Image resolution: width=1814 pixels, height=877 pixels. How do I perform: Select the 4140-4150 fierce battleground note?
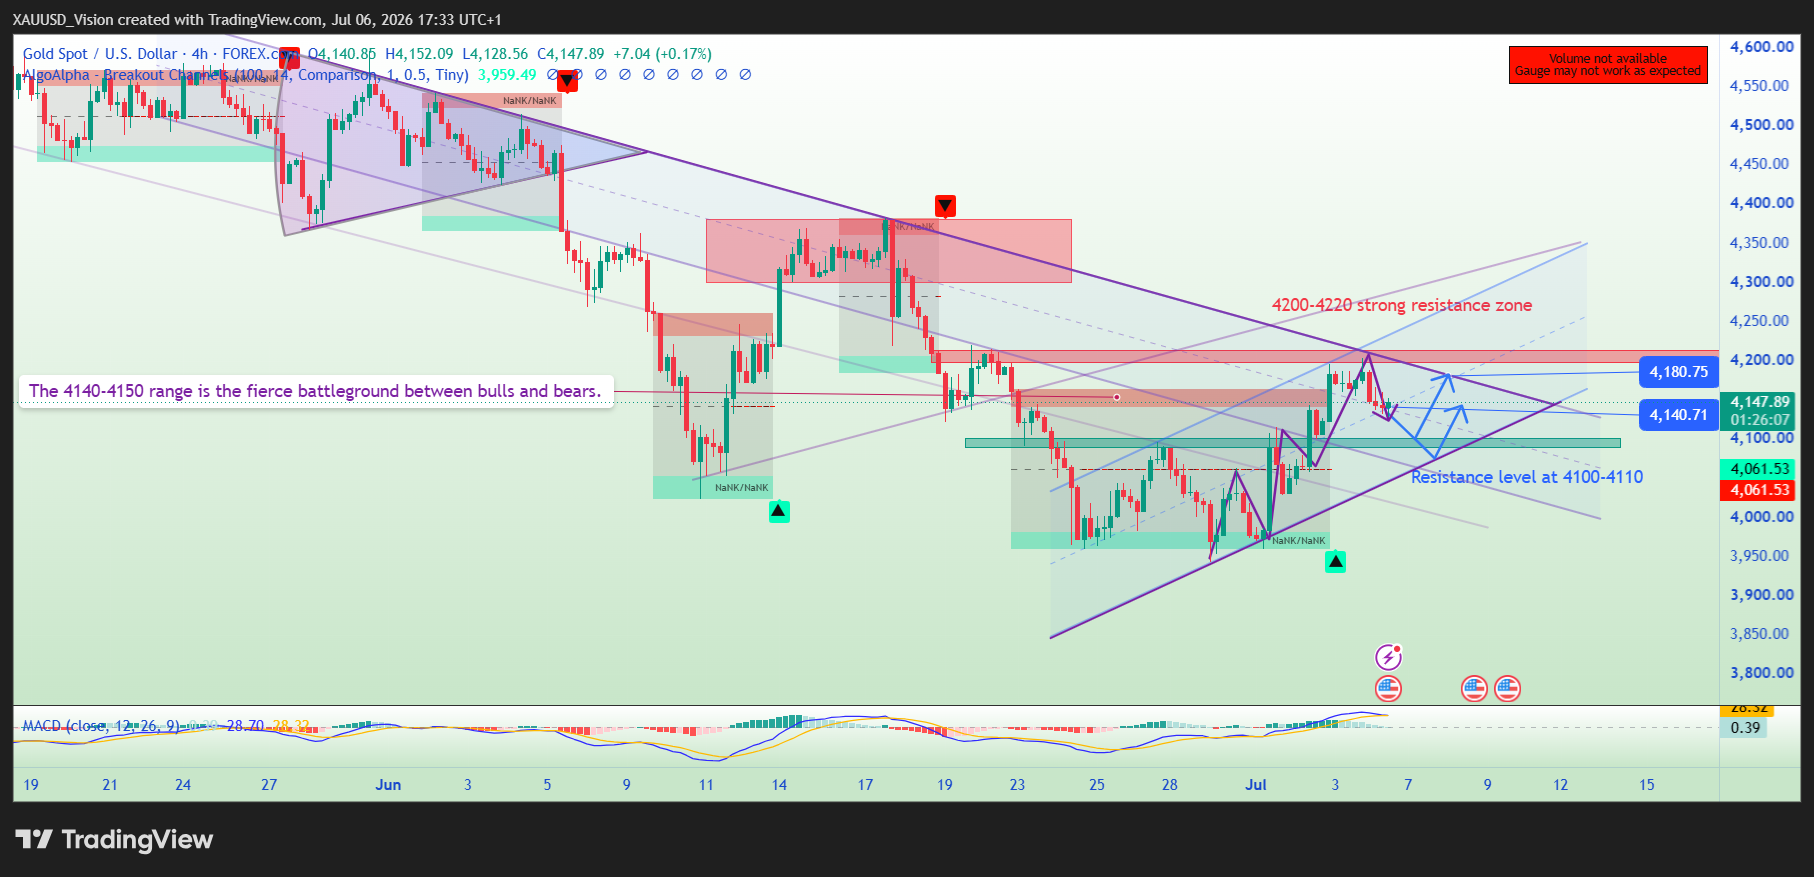pyautogui.click(x=315, y=391)
